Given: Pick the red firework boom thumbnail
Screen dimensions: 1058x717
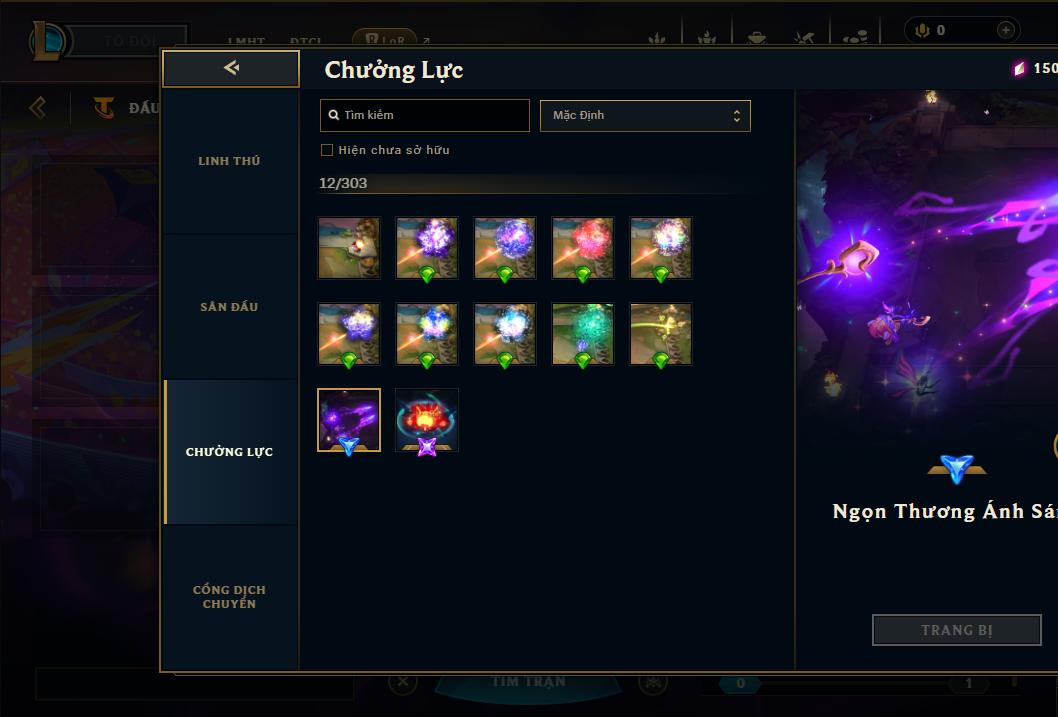Looking at the screenshot, I should [x=582, y=248].
